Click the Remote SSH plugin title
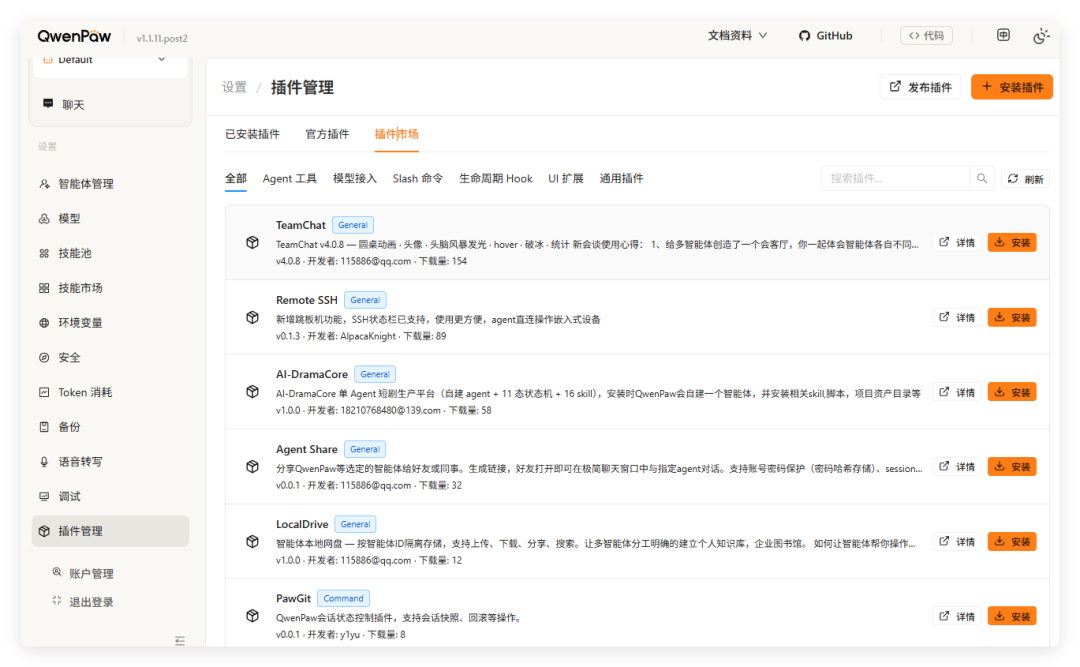This screenshot has width=1080, height=667. 307,300
